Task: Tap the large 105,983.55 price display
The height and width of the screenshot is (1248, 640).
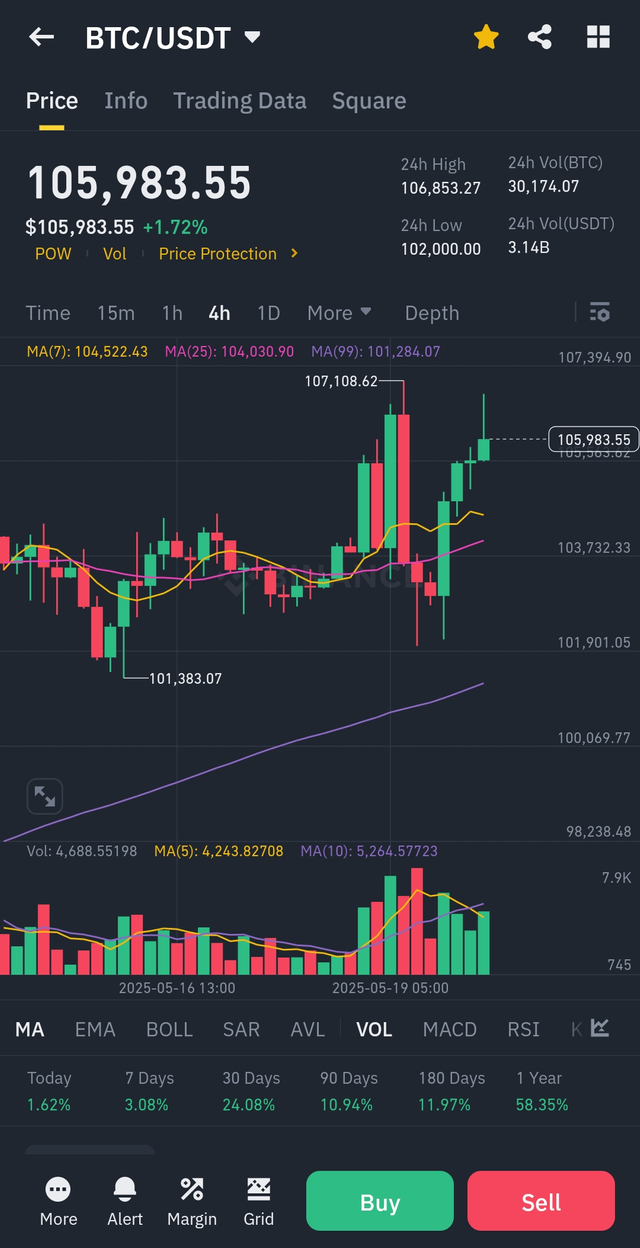Action: [139, 184]
